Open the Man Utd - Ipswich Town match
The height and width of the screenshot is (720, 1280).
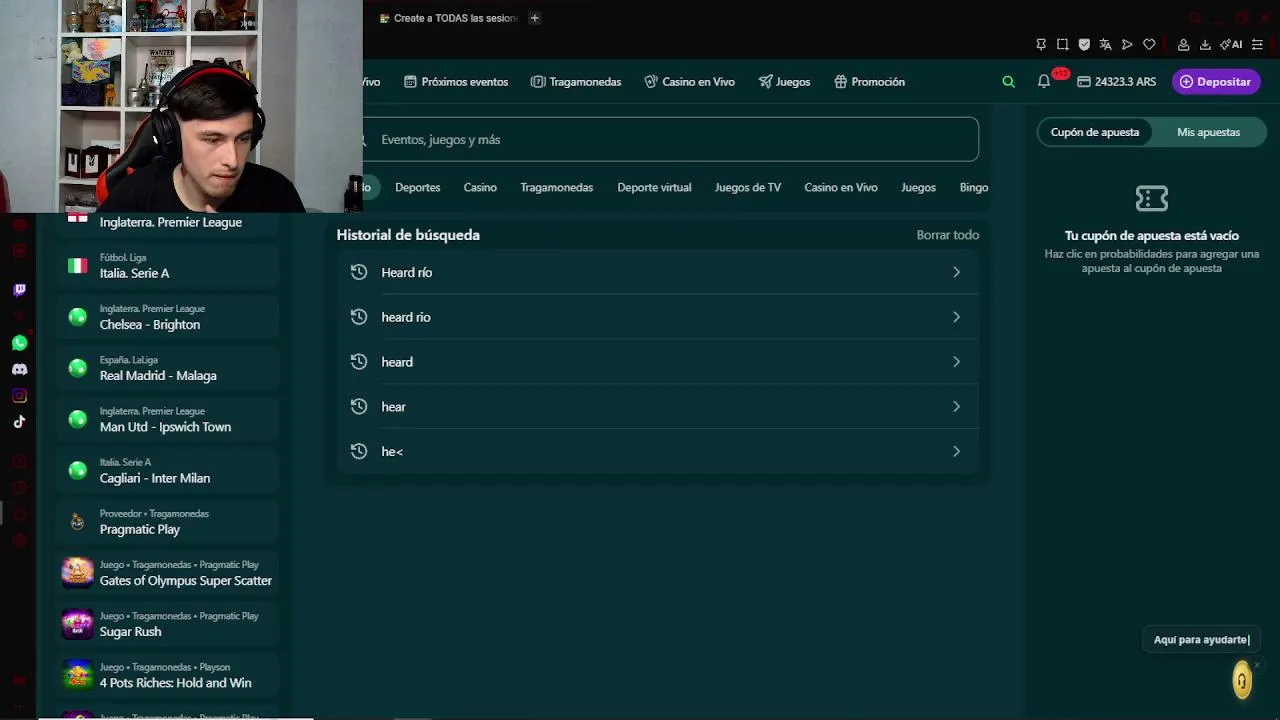pyautogui.click(x=167, y=419)
